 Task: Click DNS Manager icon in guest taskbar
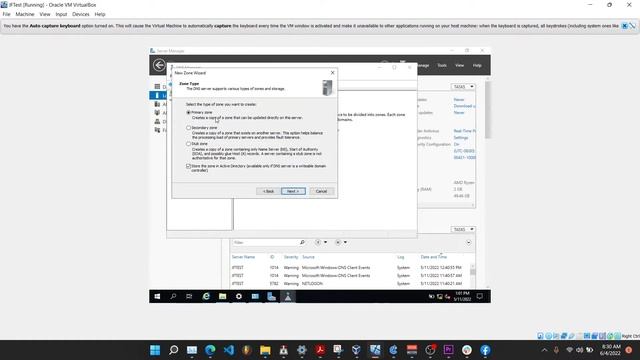pyautogui.click(x=288, y=297)
